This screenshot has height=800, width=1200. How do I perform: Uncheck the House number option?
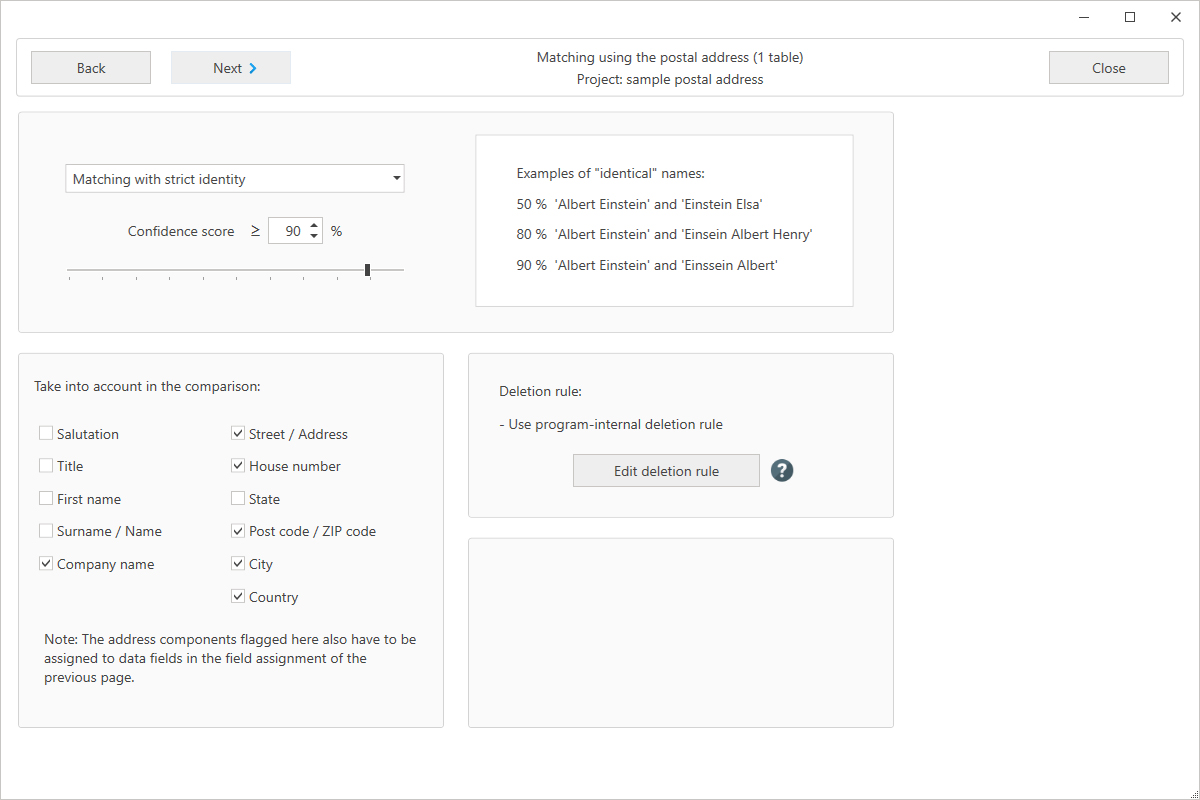237,465
